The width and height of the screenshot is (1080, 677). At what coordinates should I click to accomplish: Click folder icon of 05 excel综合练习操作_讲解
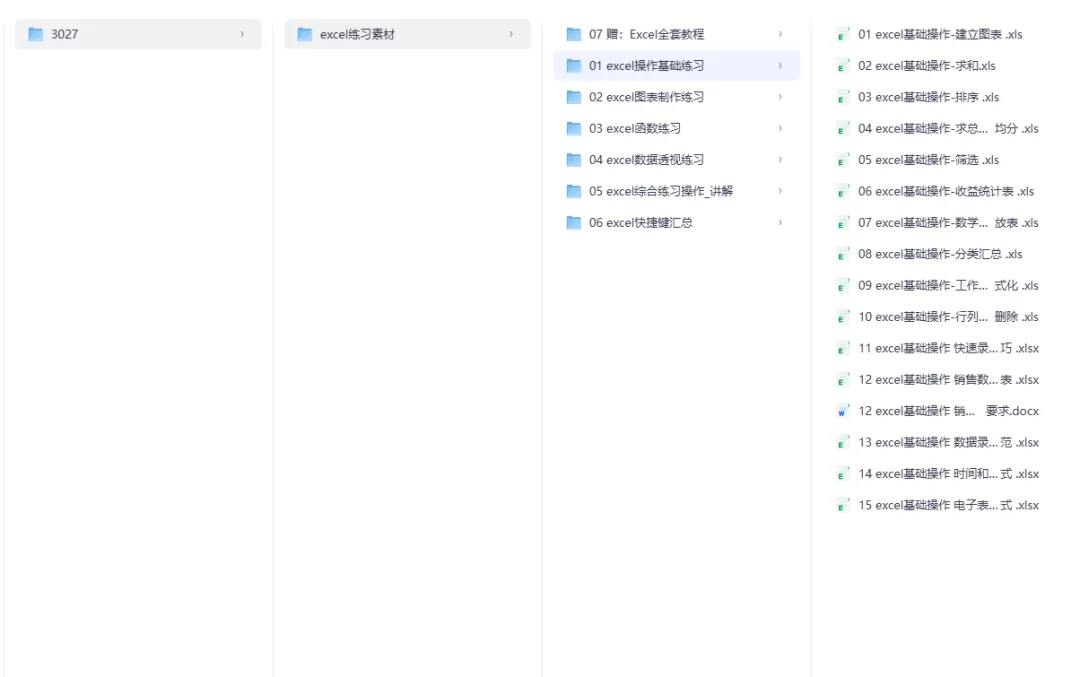[574, 191]
